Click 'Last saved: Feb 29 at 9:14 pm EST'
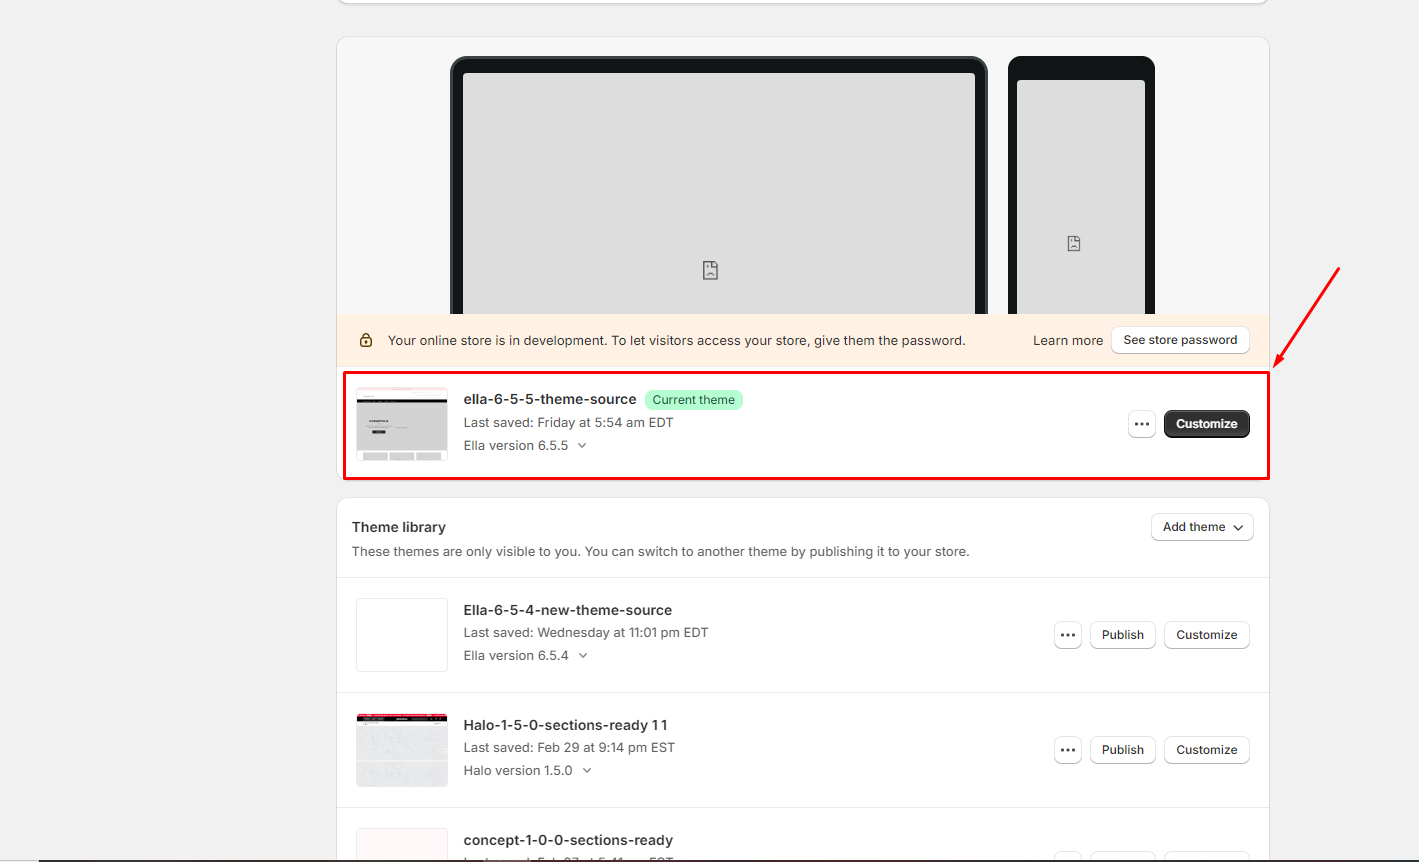The height and width of the screenshot is (862, 1419). point(569,748)
